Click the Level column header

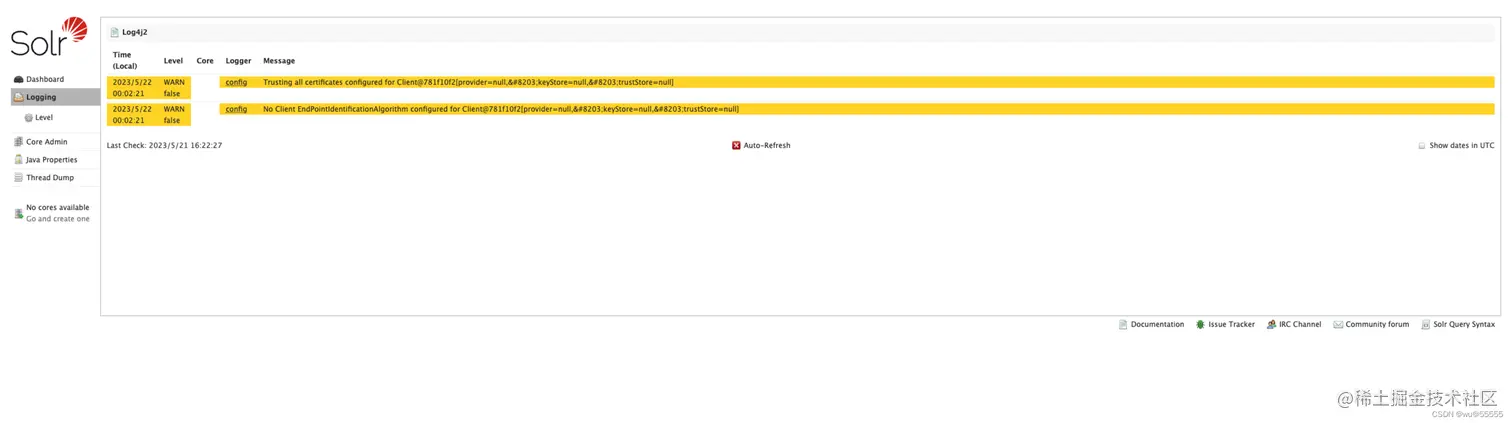(x=173, y=61)
